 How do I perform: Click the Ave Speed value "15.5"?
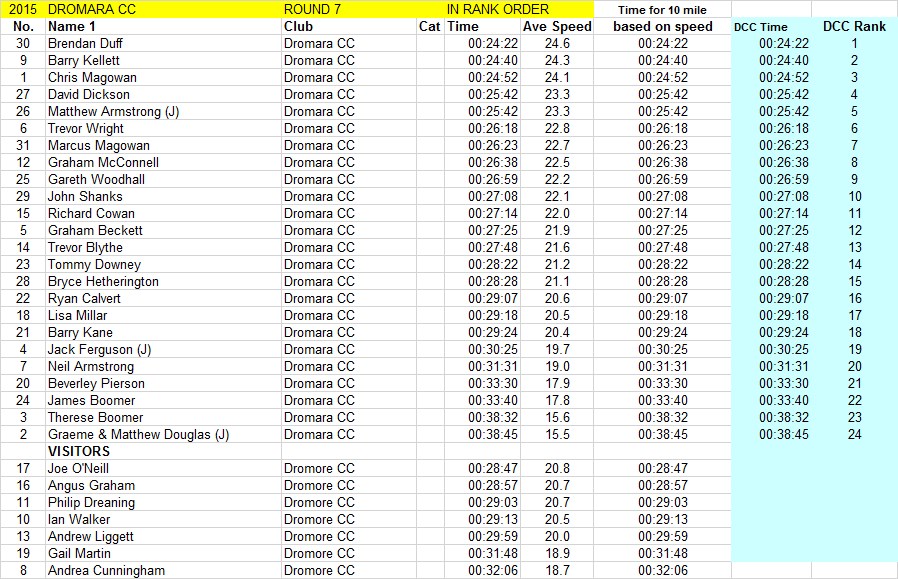point(557,434)
